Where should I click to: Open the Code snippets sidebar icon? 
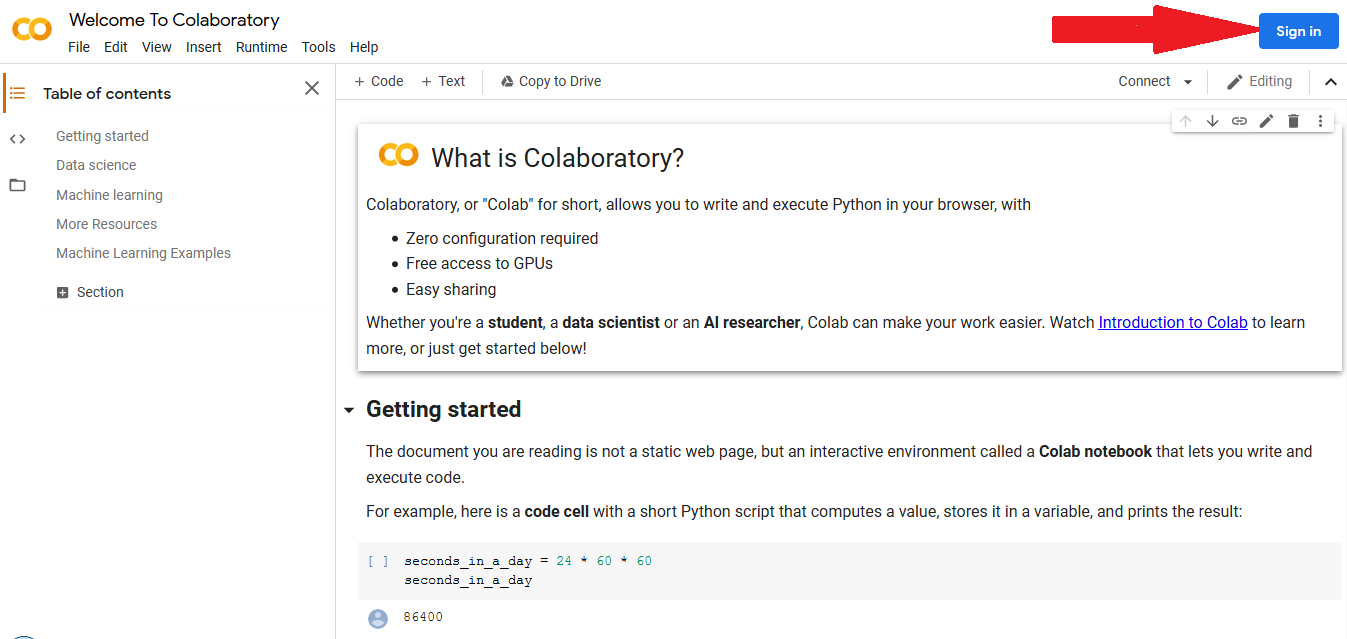(17, 139)
